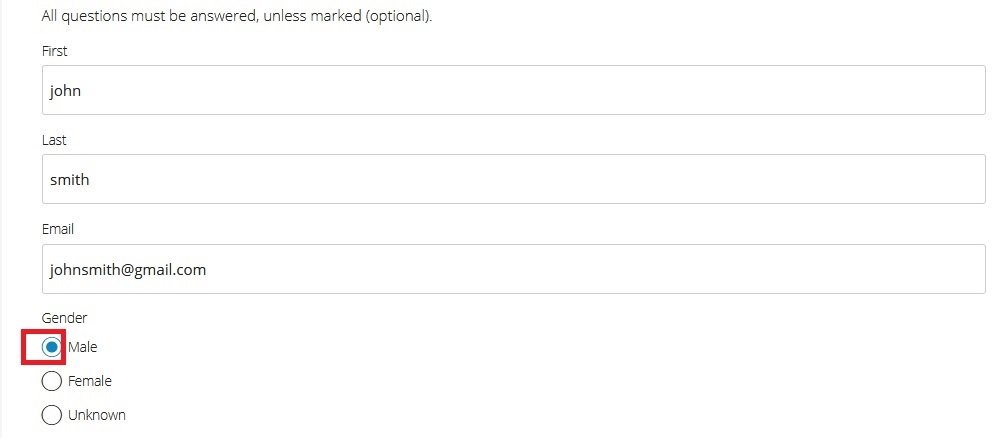
Task: Click into the Email input field
Action: [x=514, y=269]
